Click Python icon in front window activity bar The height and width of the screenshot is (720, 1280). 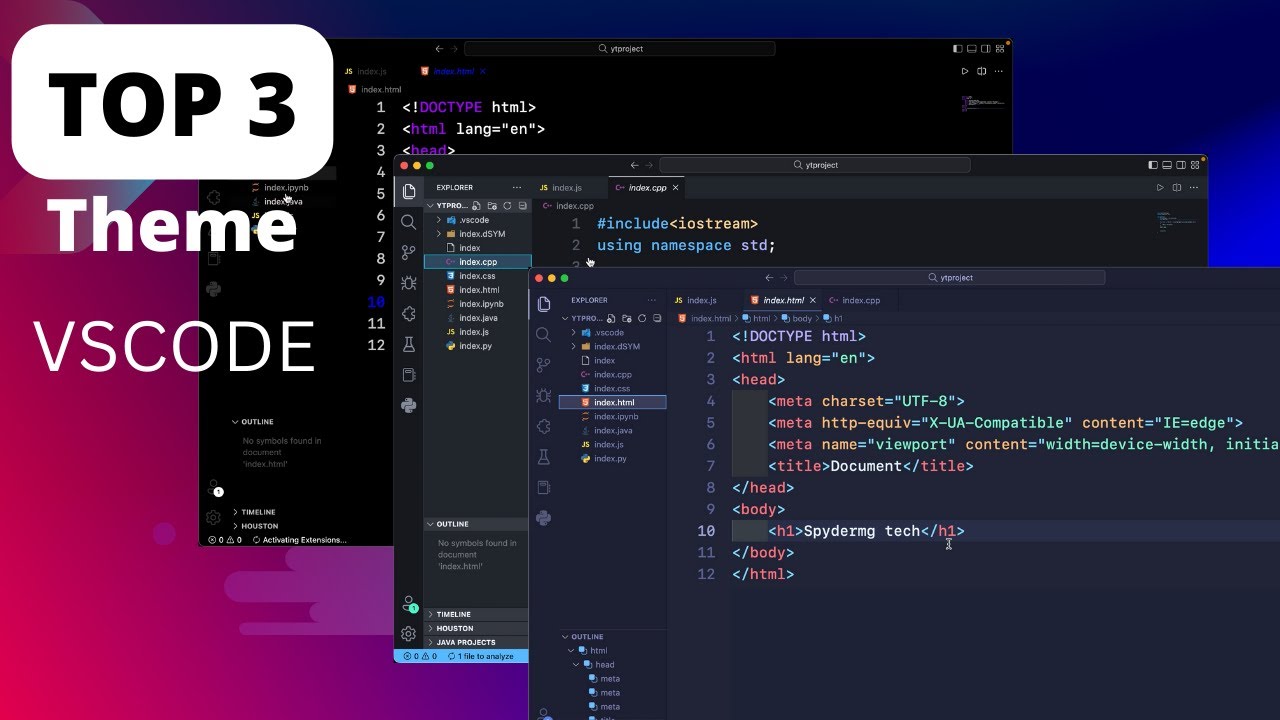point(543,518)
